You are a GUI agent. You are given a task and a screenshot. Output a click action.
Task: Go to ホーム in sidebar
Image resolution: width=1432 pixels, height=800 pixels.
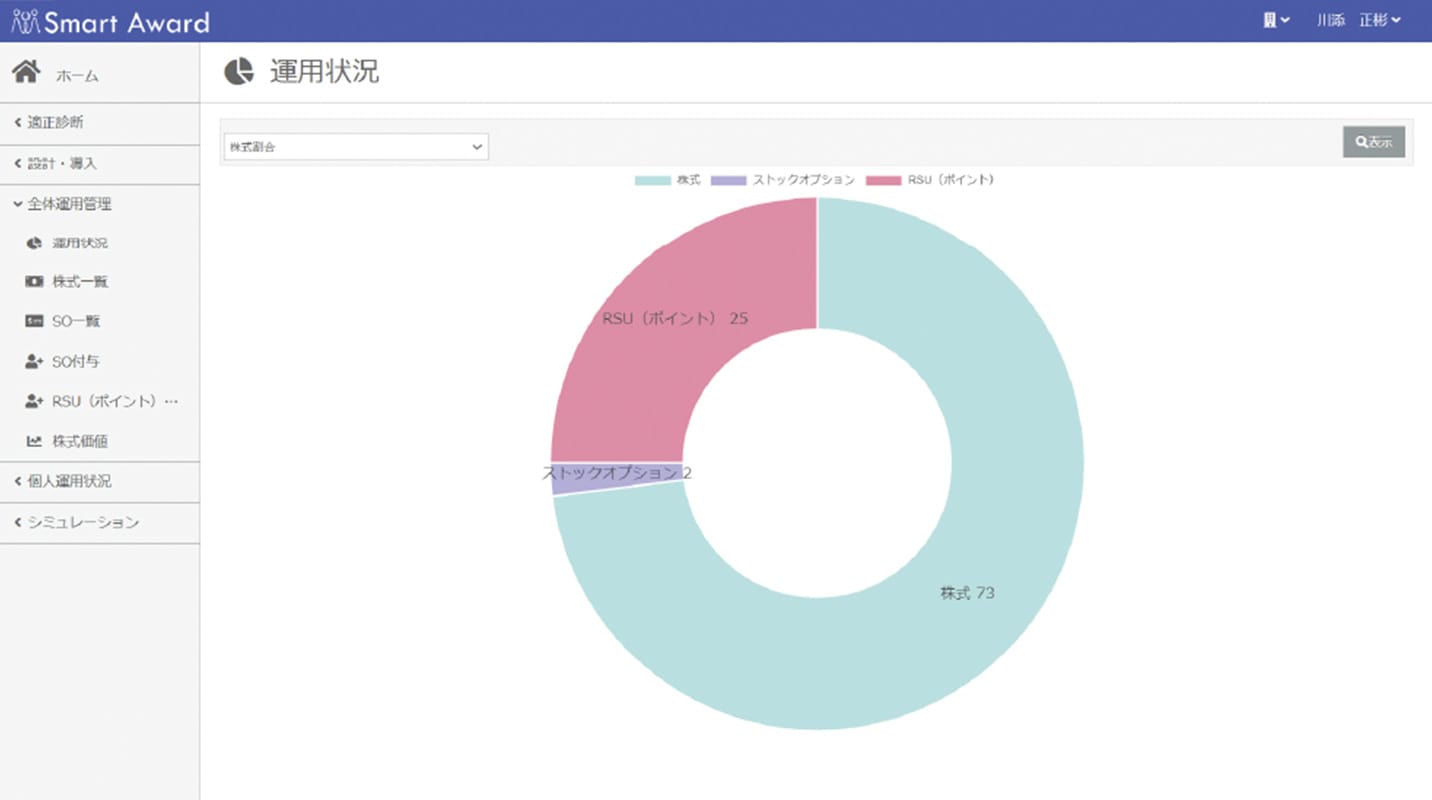coord(77,76)
